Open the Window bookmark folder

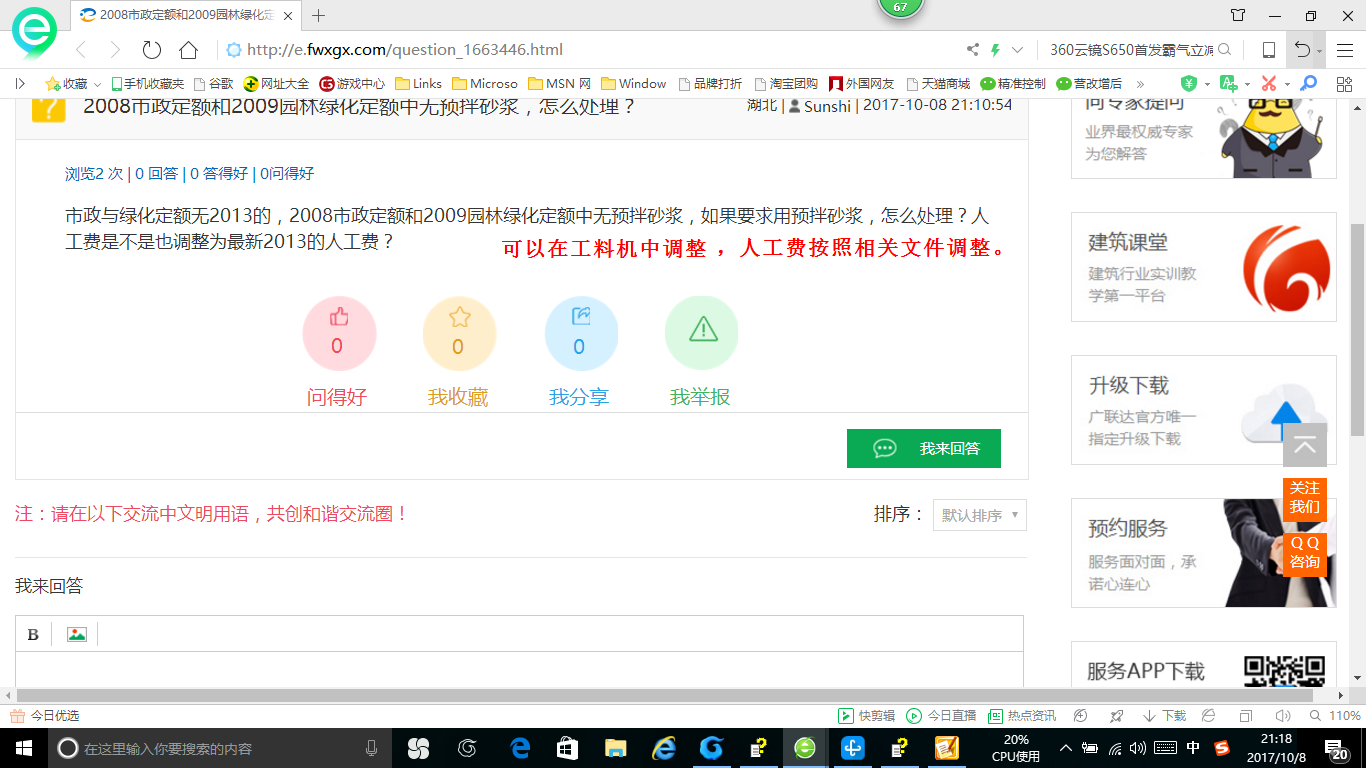(634, 84)
